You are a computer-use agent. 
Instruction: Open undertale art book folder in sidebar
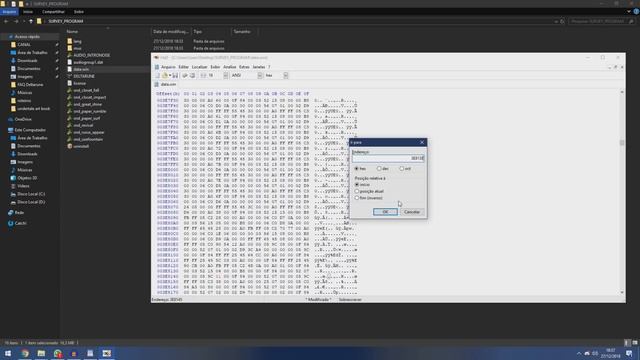(33, 109)
